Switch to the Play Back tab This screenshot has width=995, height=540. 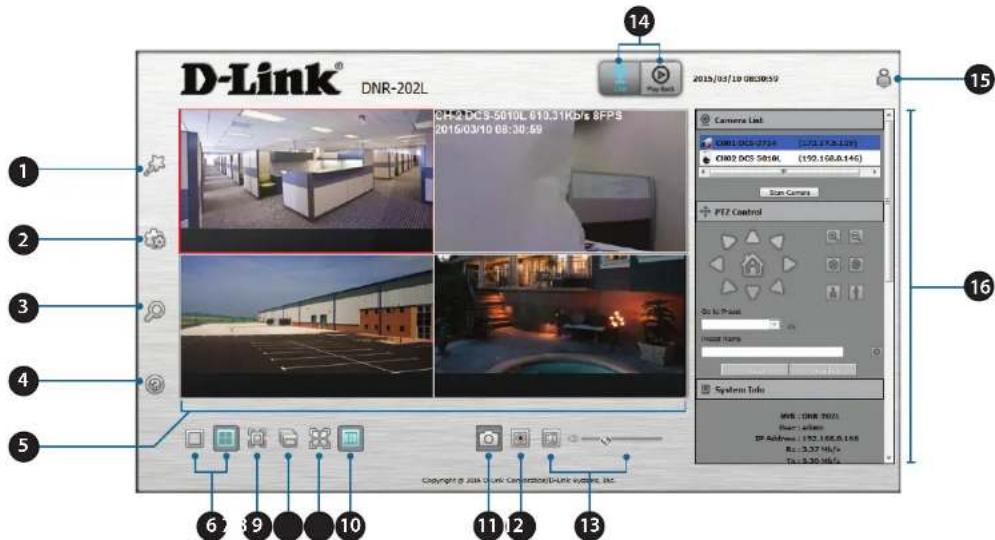tap(661, 78)
